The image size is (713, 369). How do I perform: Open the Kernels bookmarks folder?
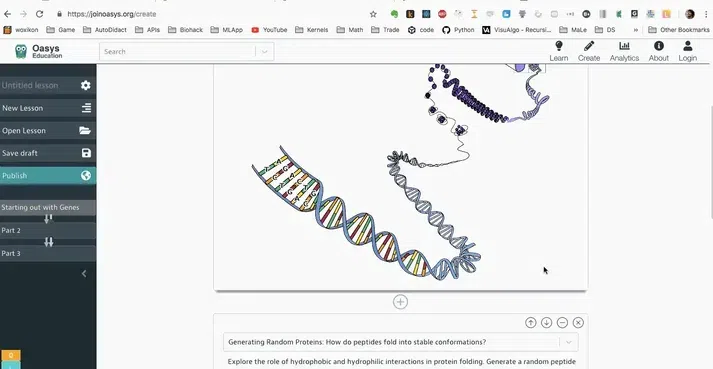pos(311,30)
